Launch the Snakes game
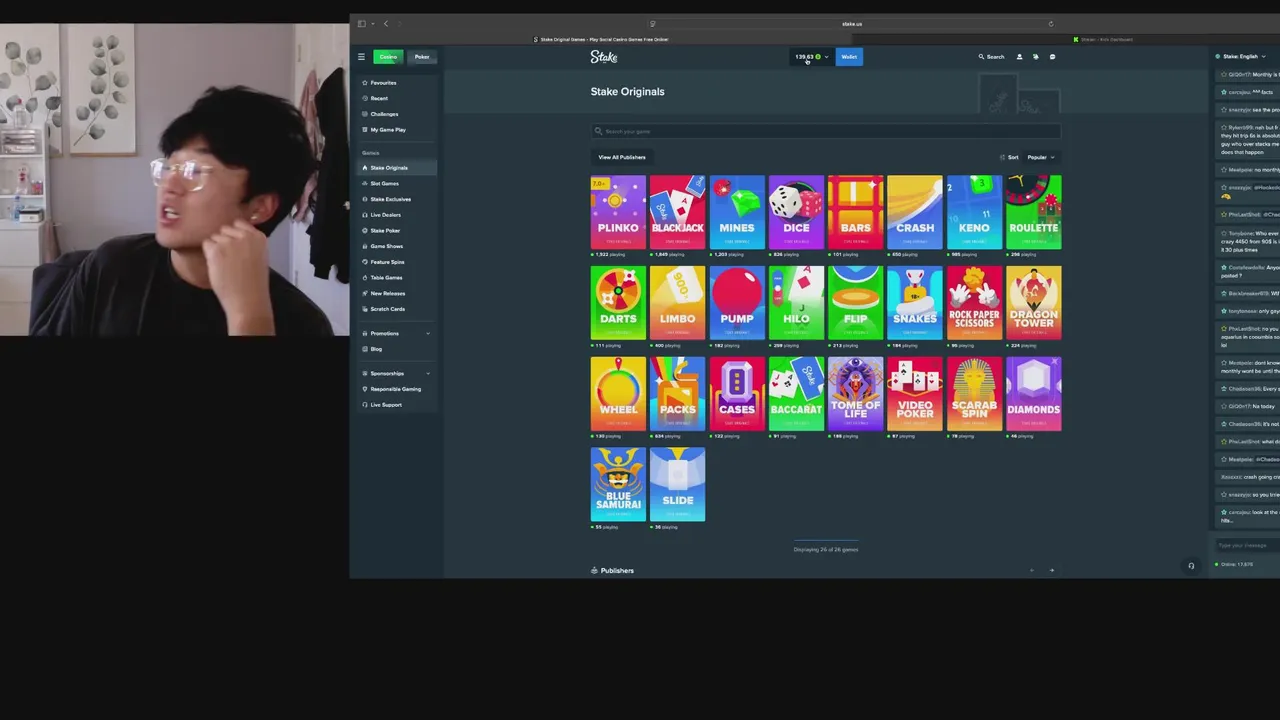Image resolution: width=1280 pixels, height=720 pixels. coord(915,302)
